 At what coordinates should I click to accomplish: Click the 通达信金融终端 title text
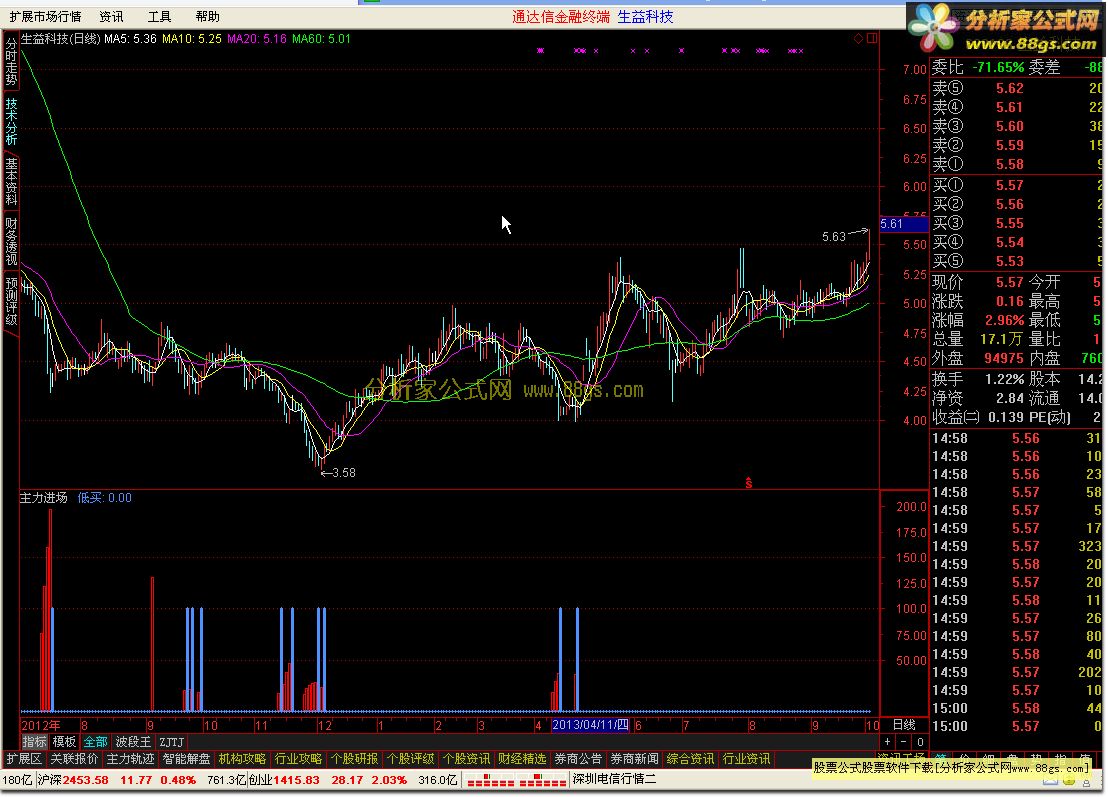click(x=561, y=17)
